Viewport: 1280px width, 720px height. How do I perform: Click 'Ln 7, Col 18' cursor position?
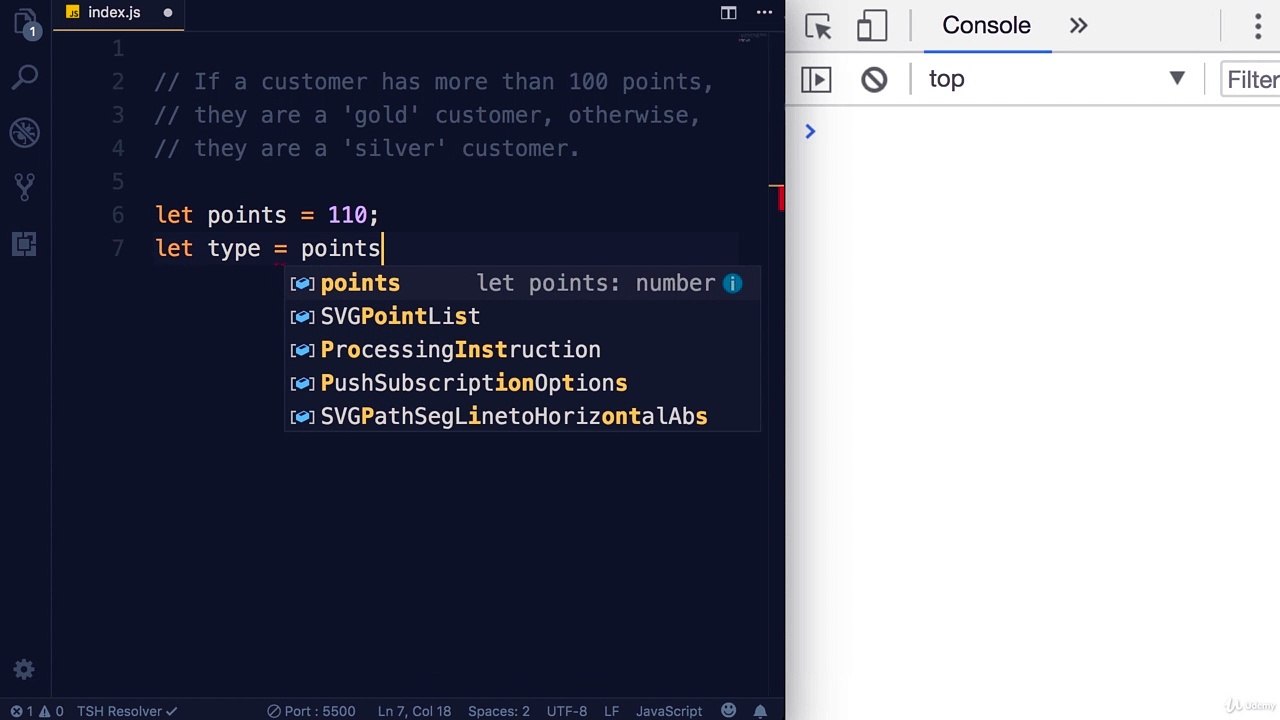click(x=414, y=711)
